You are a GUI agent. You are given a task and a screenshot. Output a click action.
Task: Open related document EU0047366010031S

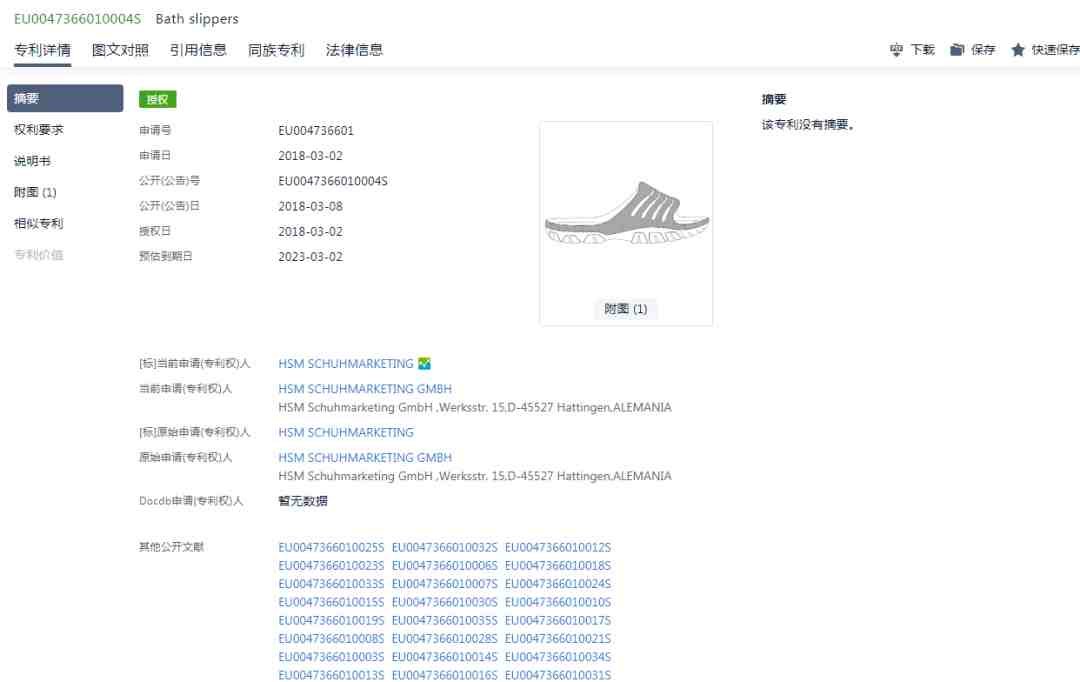(x=558, y=675)
